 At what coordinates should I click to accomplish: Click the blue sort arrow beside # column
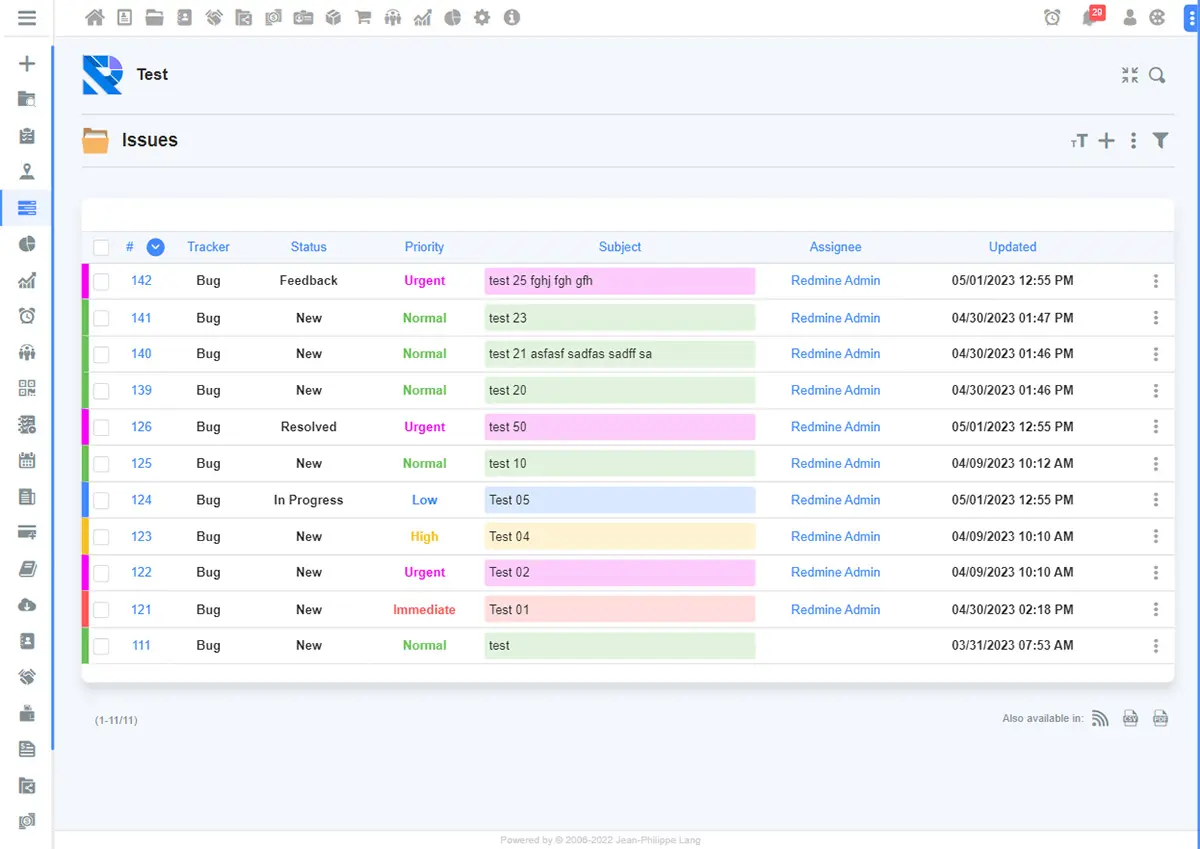(x=155, y=247)
